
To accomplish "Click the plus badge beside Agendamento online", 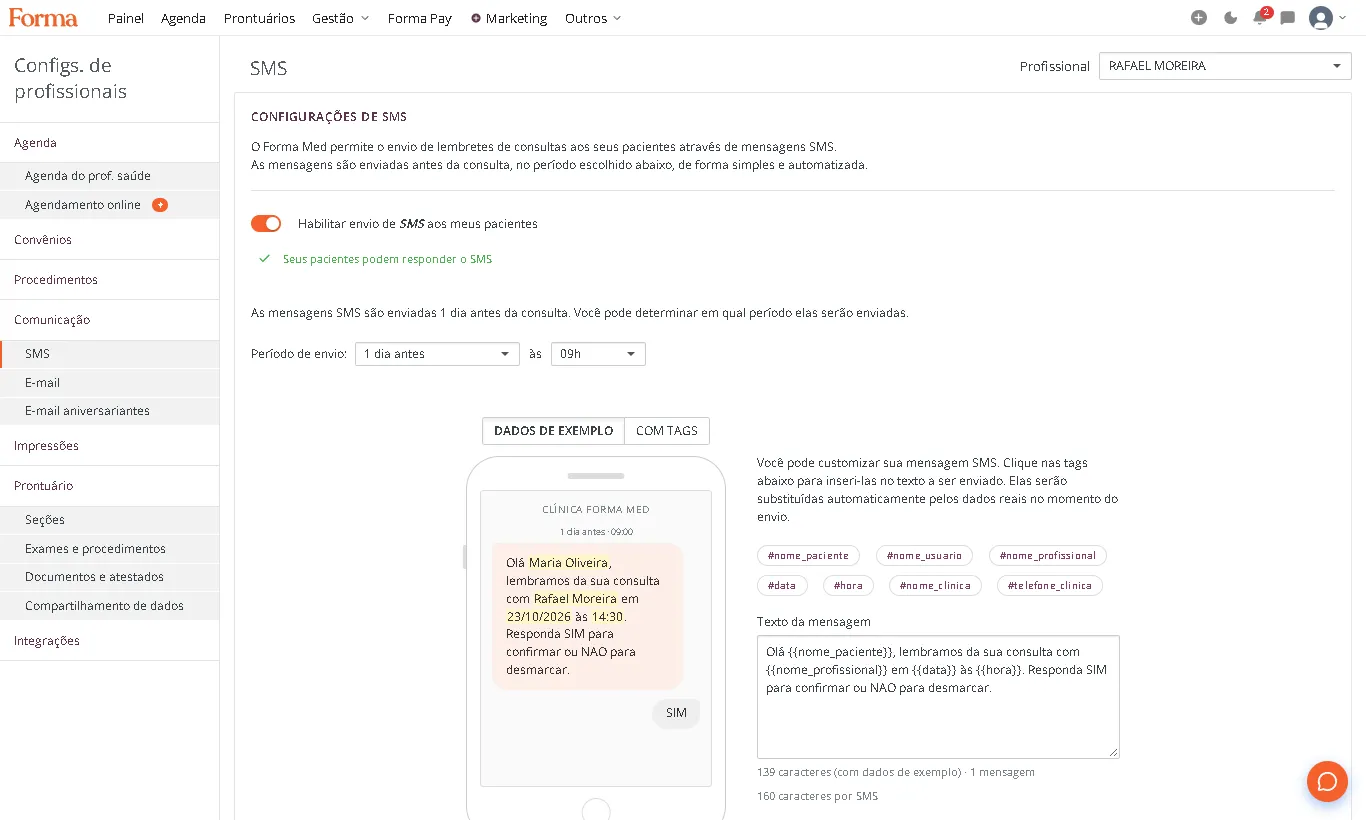I will pos(160,205).
